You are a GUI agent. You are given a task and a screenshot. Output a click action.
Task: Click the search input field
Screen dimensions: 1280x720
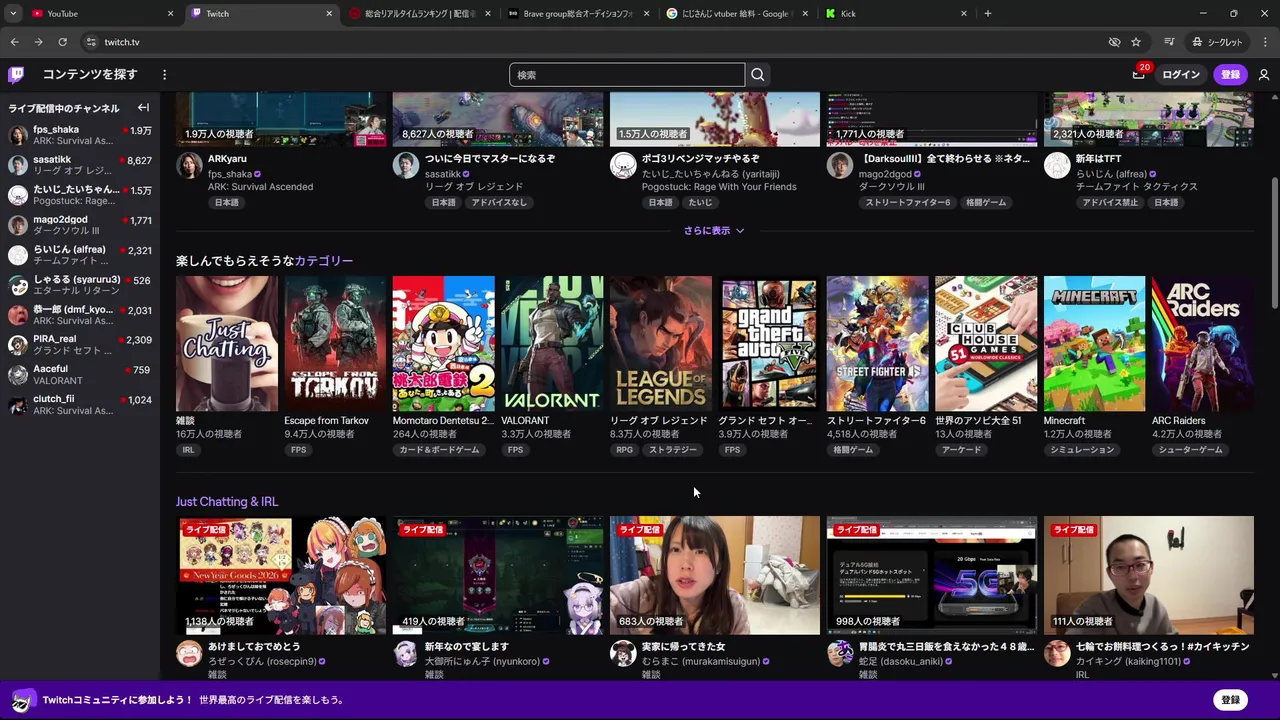click(627, 75)
